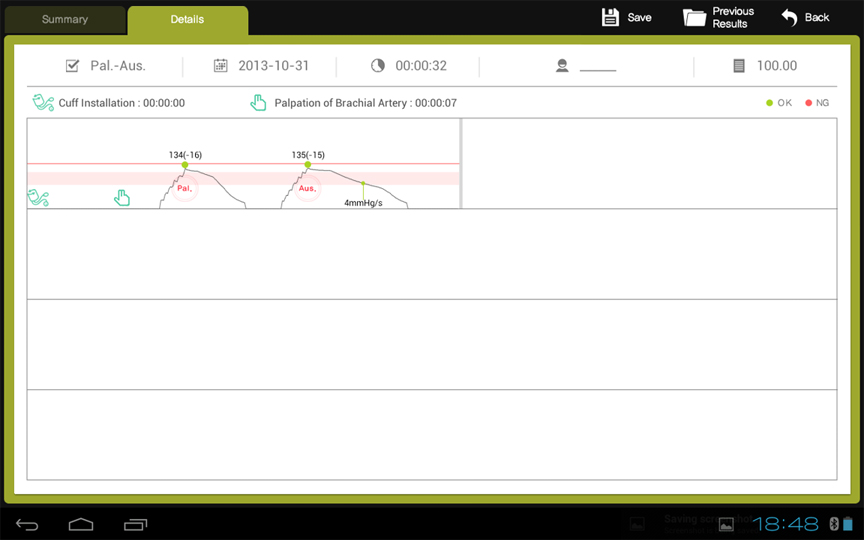Select the user profile icon
The height and width of the screenshot is (540, 864).
point(562,66)
